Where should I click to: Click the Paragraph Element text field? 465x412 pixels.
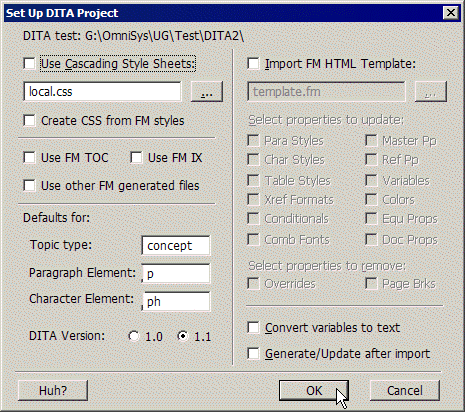(x=176, y=274)
